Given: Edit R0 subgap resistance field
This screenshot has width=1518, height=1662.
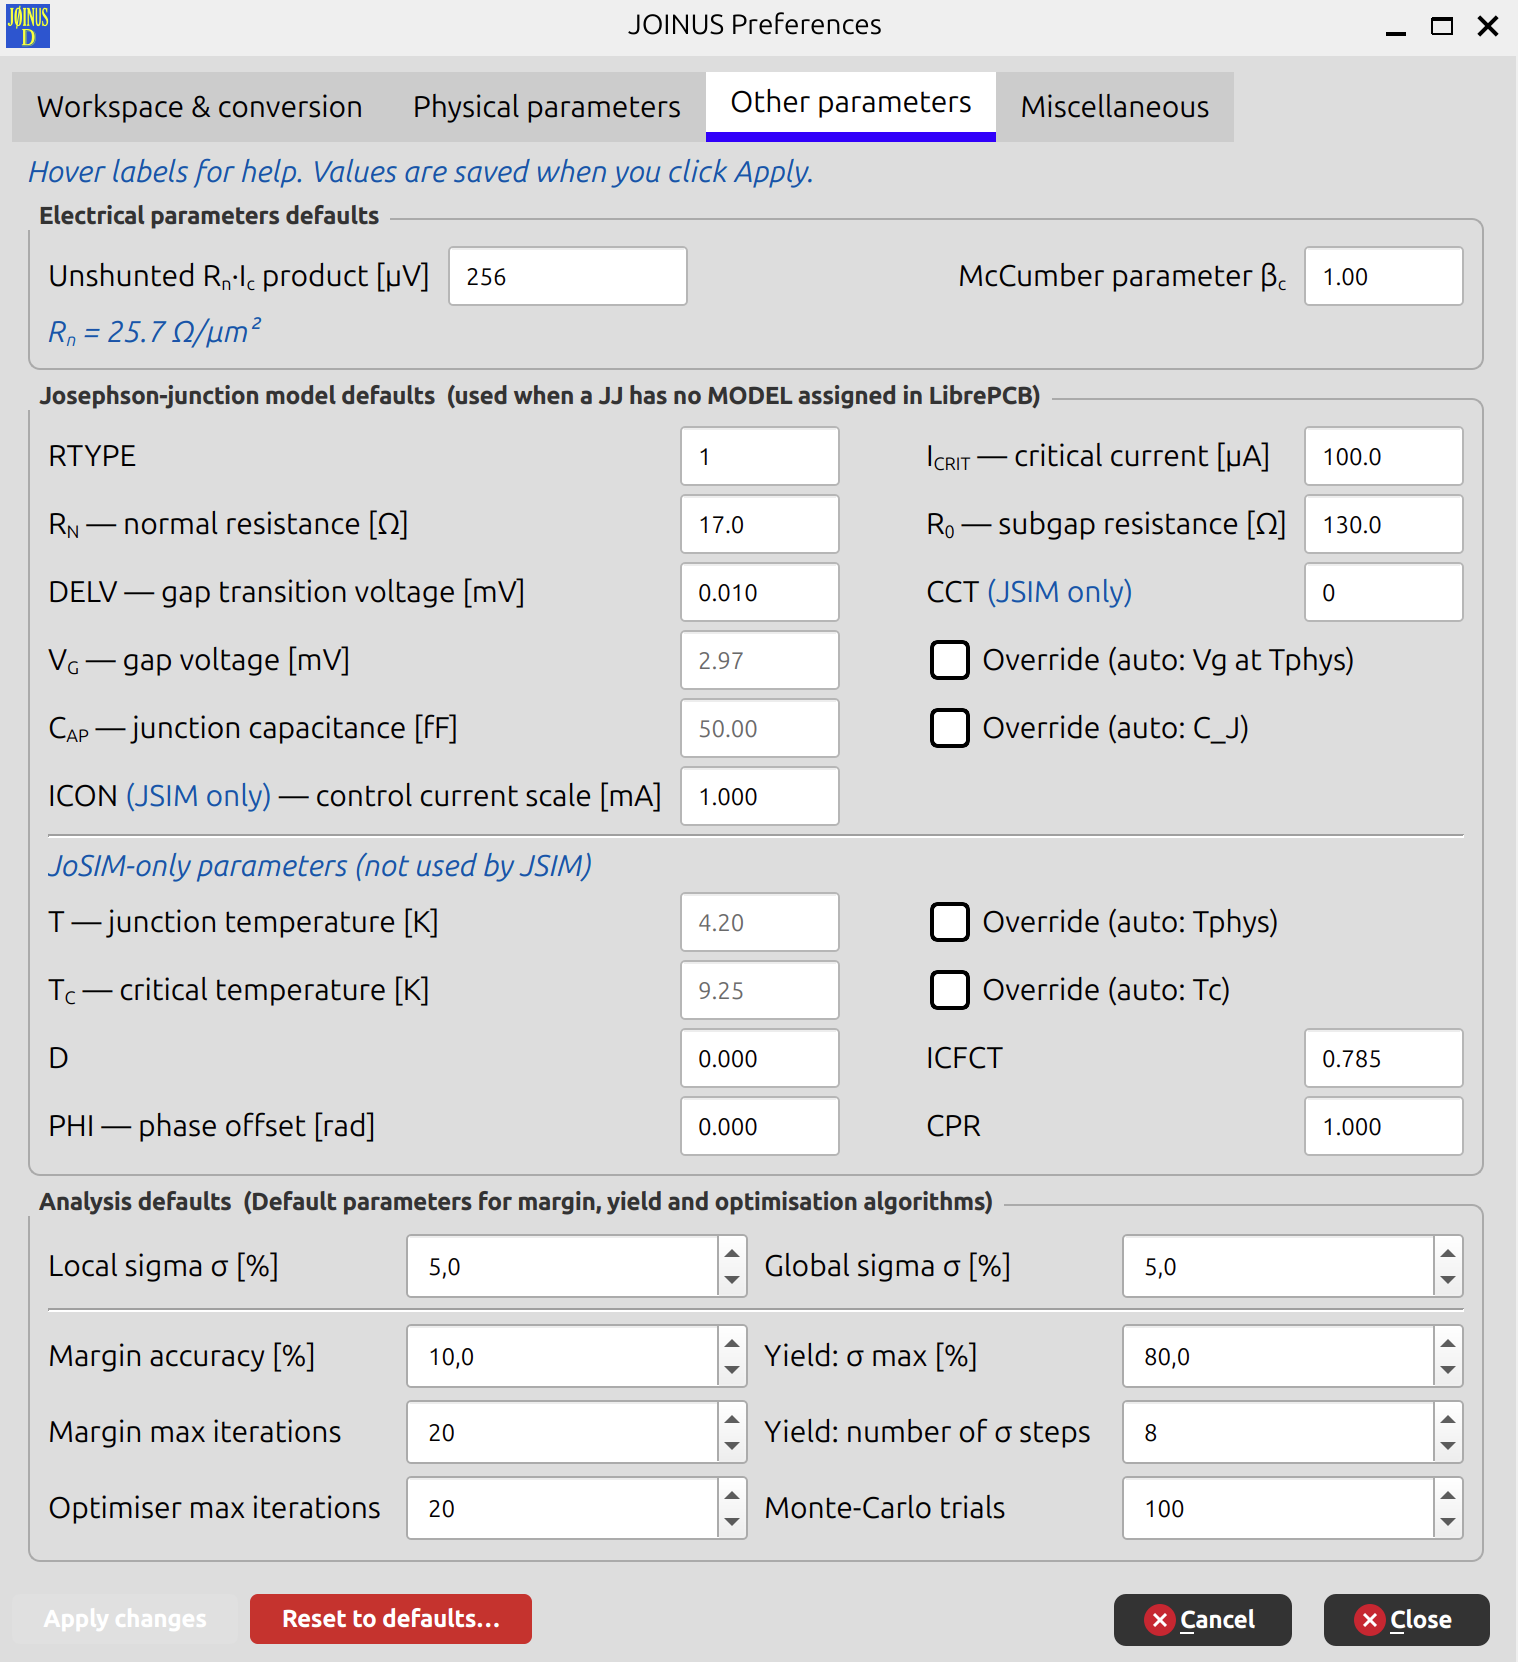Looking at the screenshot, I should (x=1384, y=524).
